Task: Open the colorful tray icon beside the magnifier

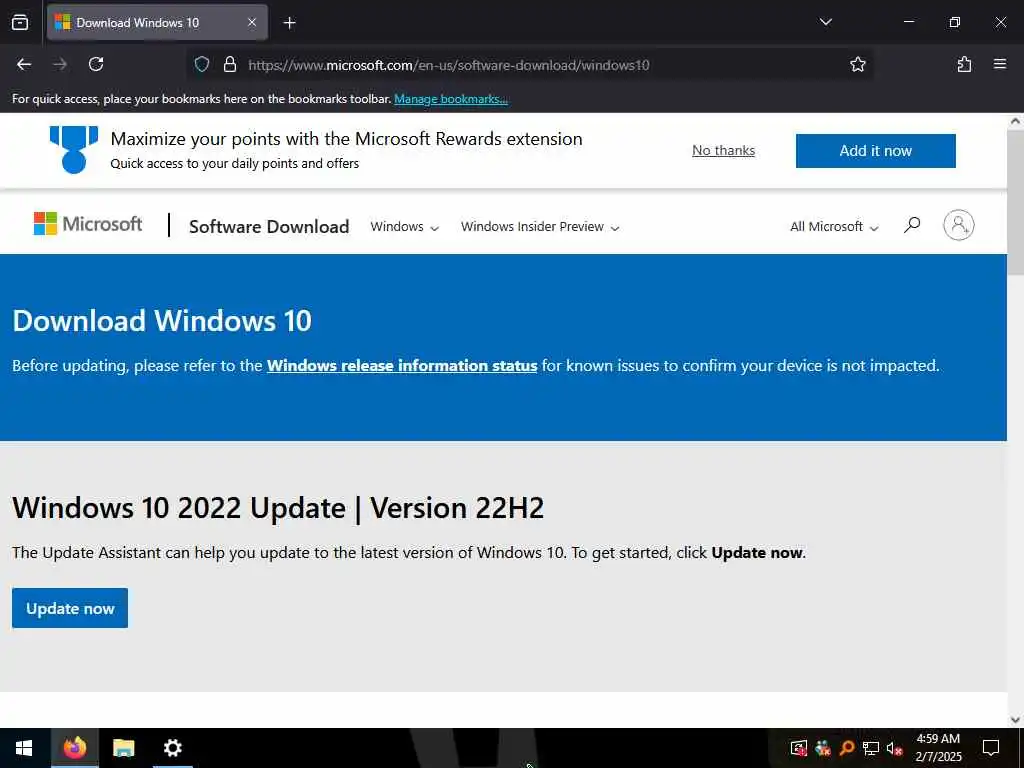Action: (x=823, y=748)
